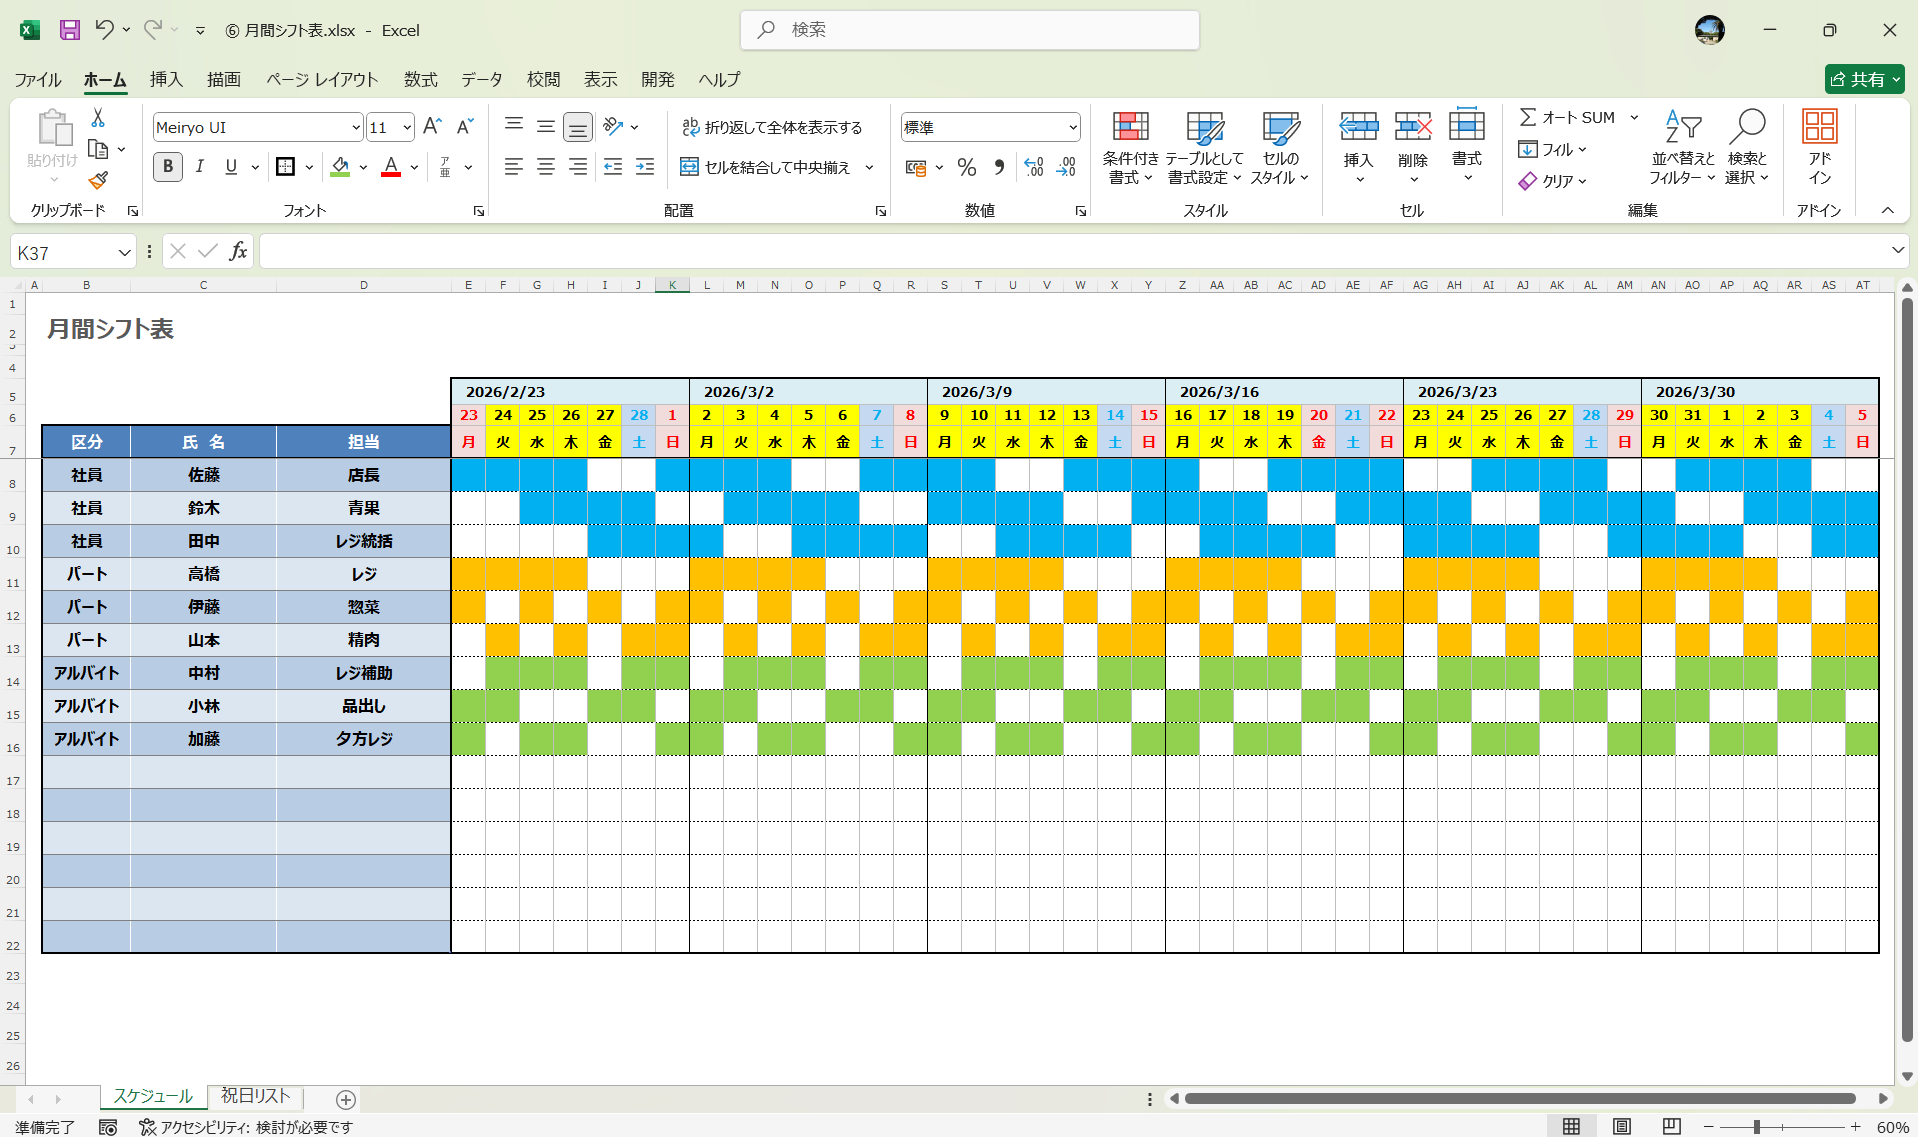Open 並べ替えとフィルター options
Screen dimensions: 1918x1137
point(1683,148)
